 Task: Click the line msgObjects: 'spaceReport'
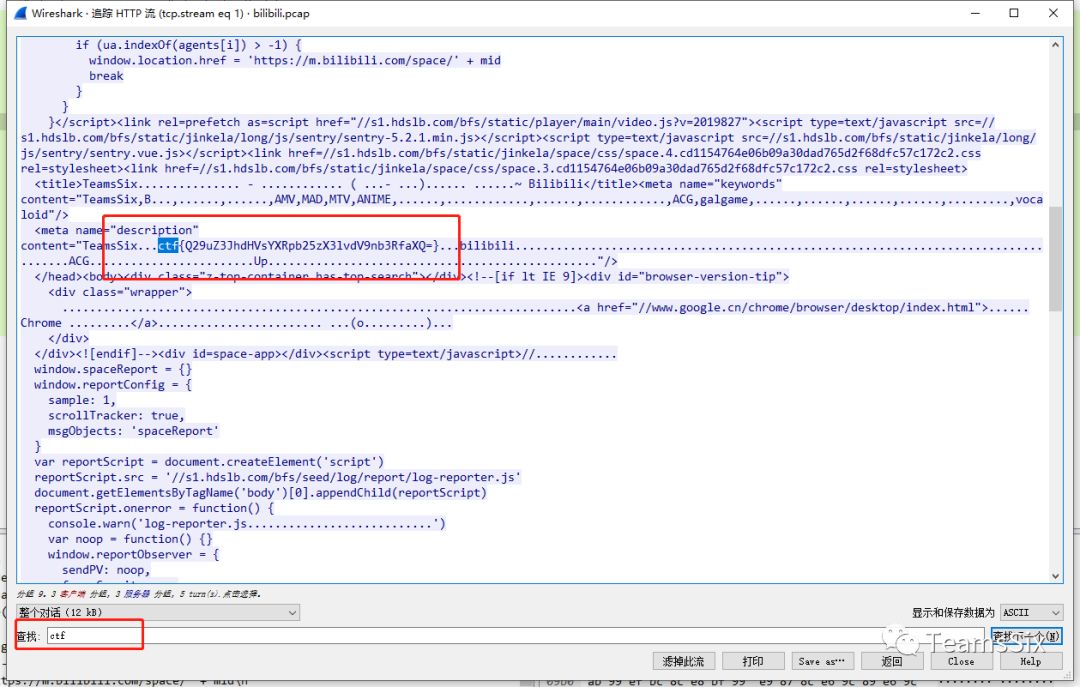pyautogui.click(x=134, y=431)
